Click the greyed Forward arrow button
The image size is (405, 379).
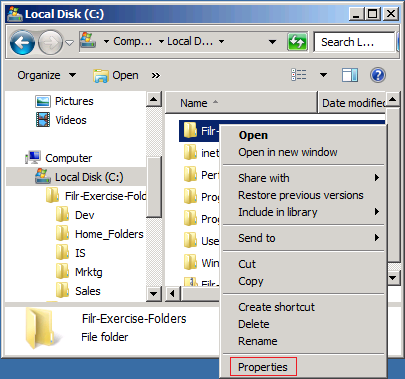tap(50, 42)
